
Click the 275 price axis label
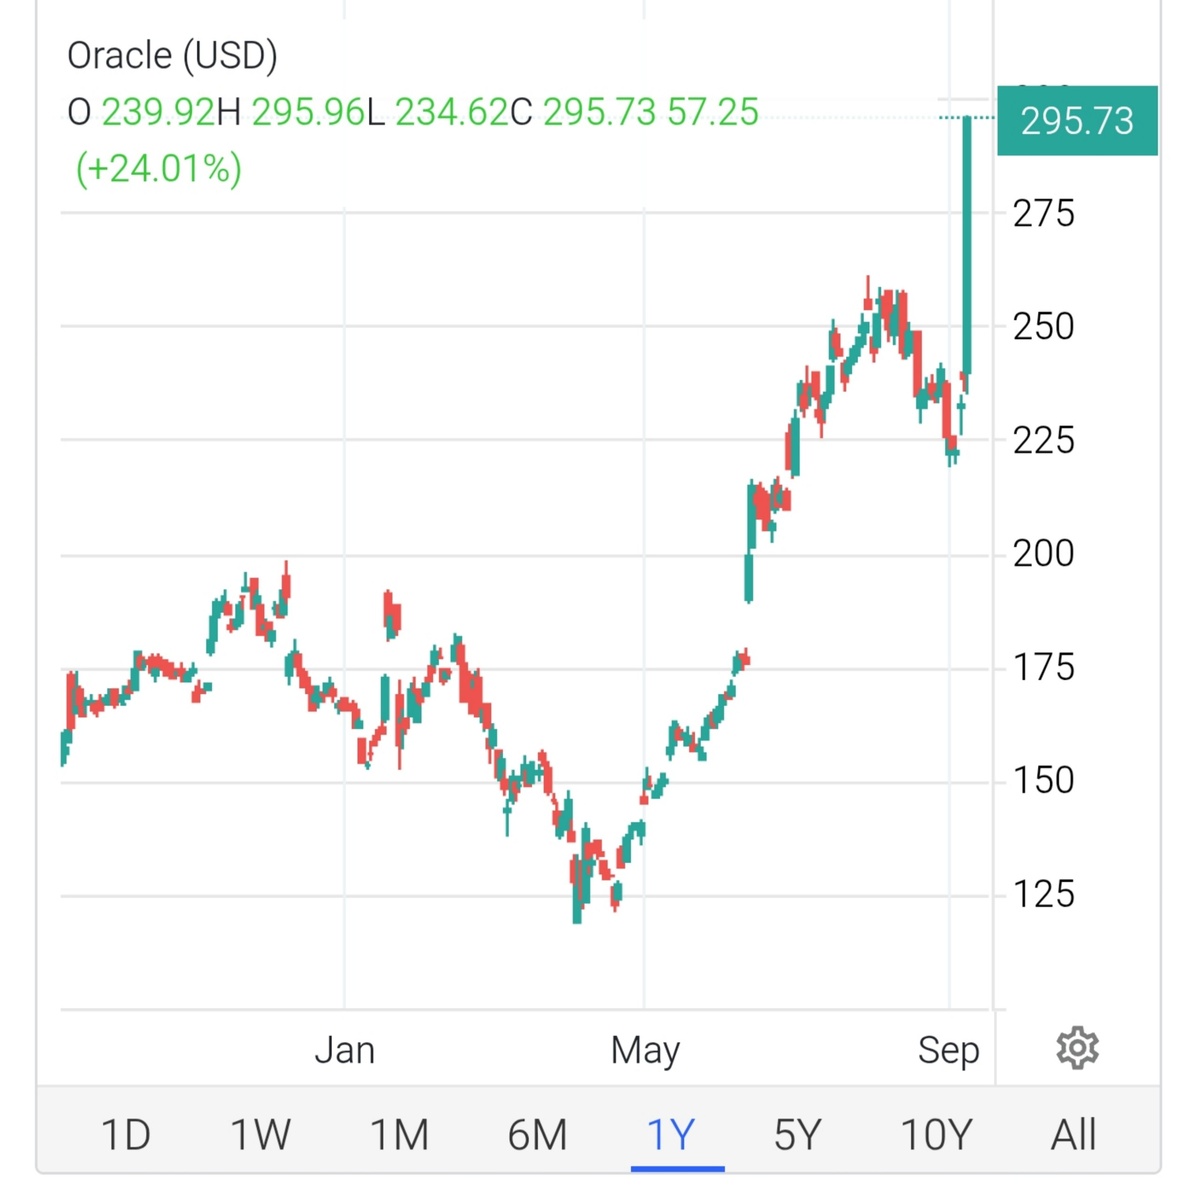pyautogui.click(x=1044, y=213)
